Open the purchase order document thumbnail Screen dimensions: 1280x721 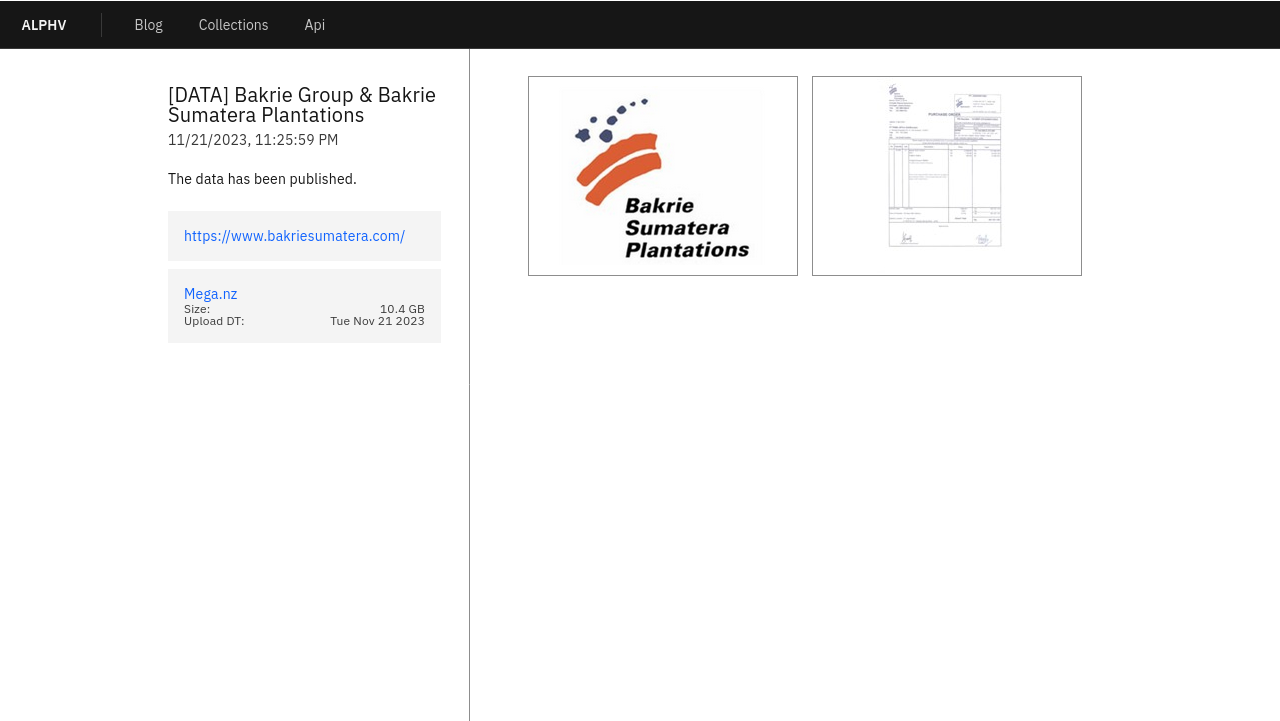point(947,176)
